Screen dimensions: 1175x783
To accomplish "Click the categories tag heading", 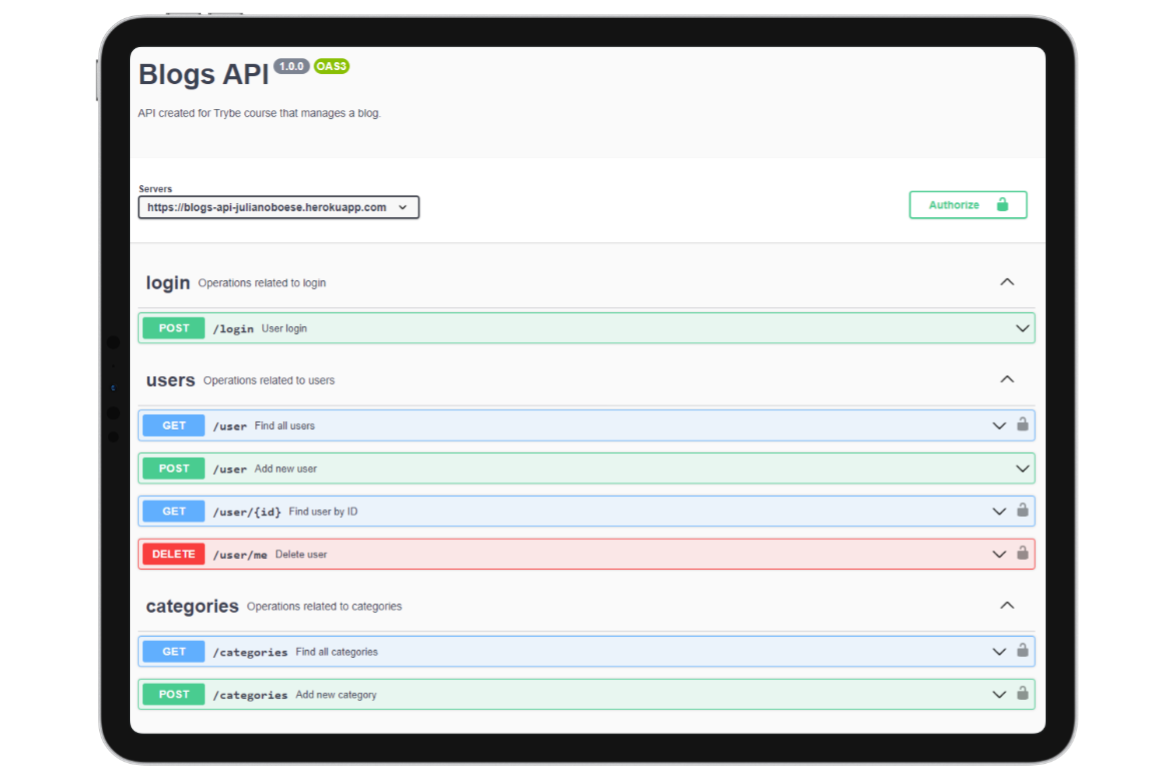I will pos(192,606).
